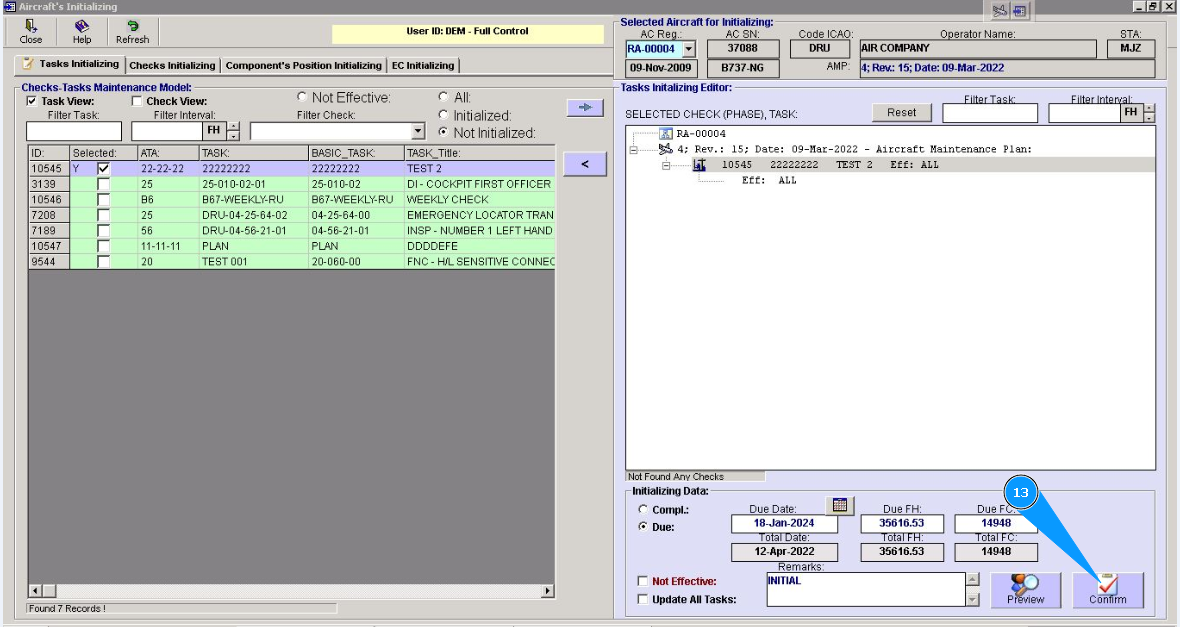Switch to Checks Initializing tab
The image size is (1180, 633).
click(x=172, y=65)
